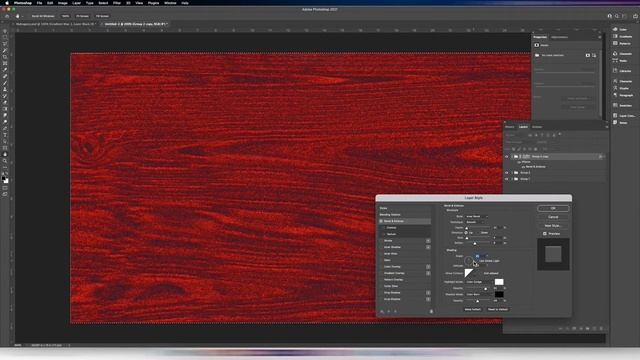640x360 pixels.
Task: Open the Gradients panel icon
Action: [x=615, y=36]
